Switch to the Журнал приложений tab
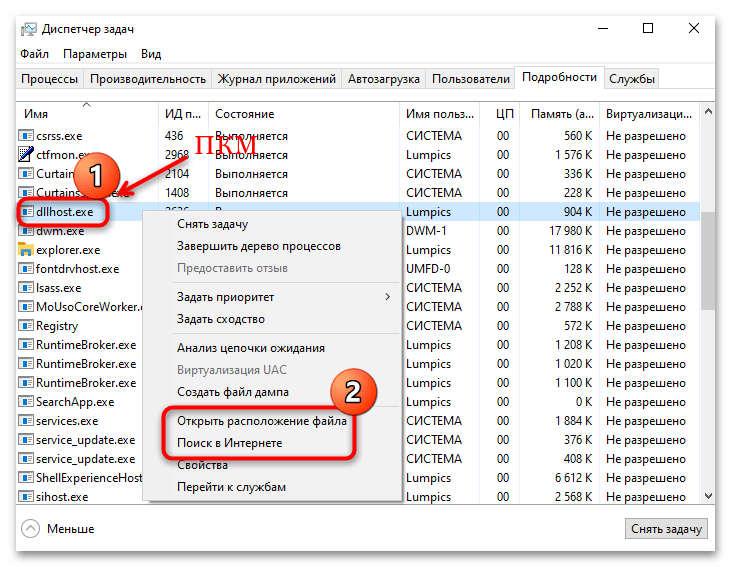Viewport: 731px width, 567px height. (x=276, y=79)
